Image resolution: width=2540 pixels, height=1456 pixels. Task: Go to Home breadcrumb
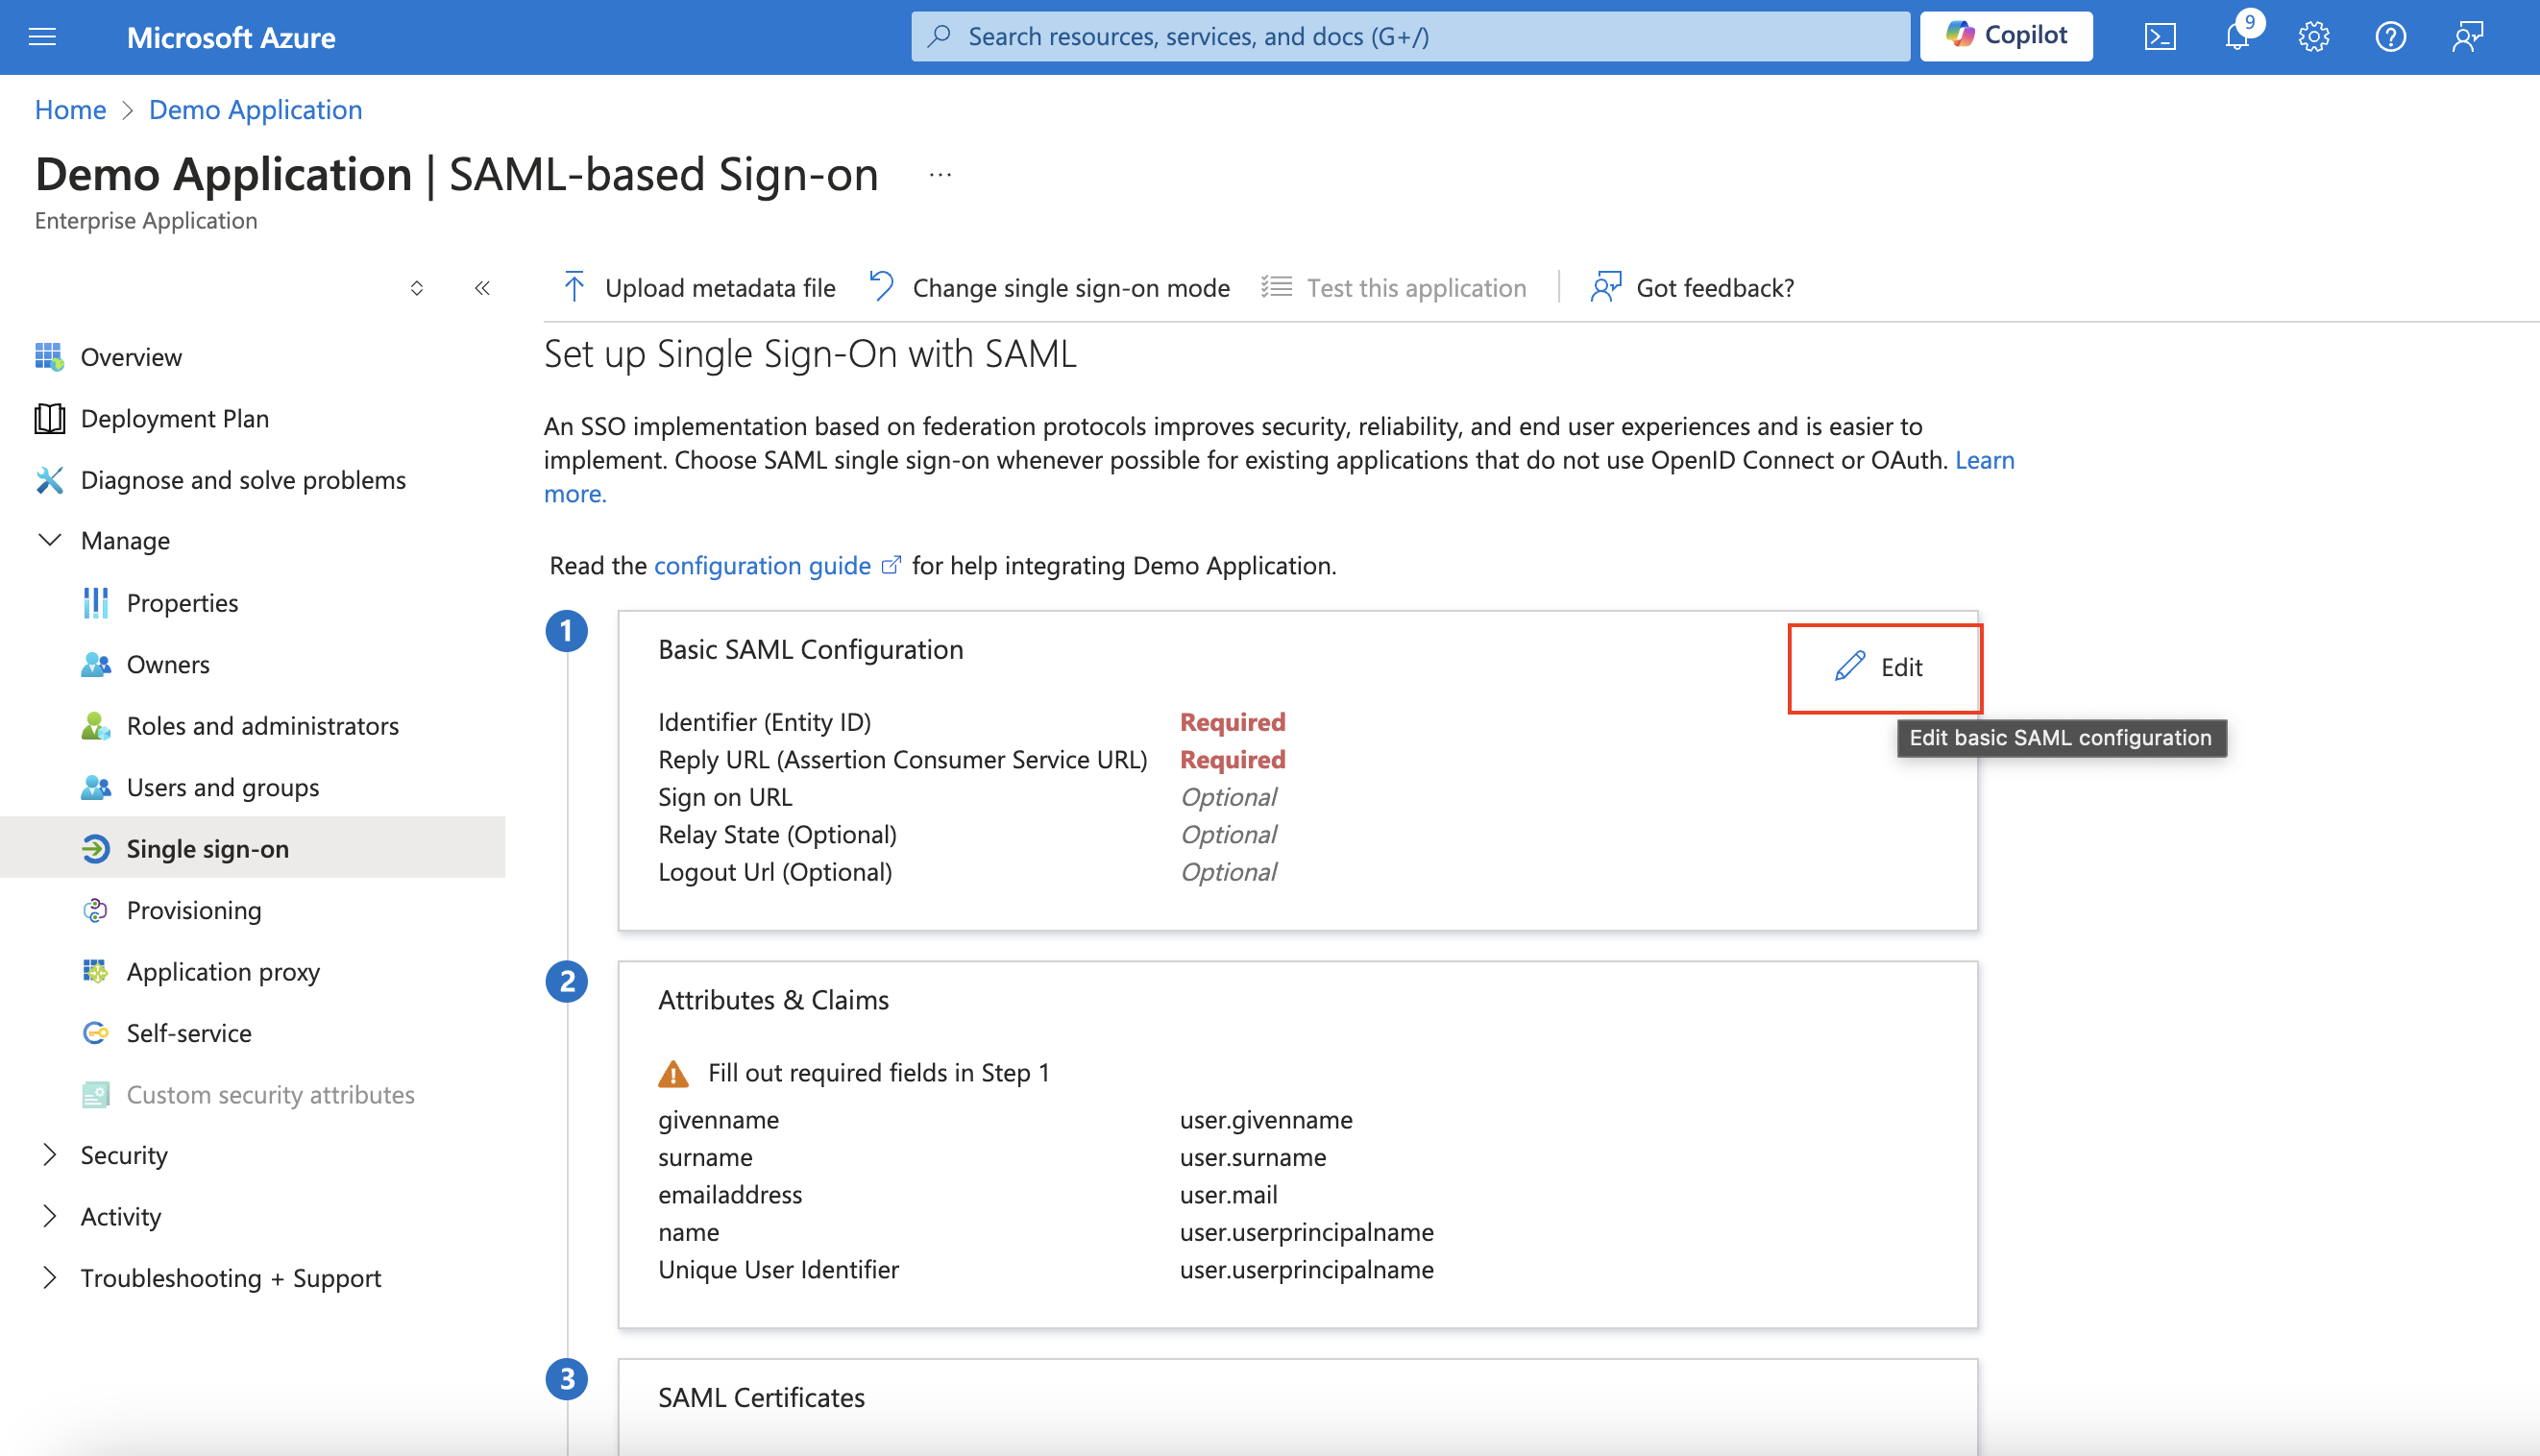[70, 109]
